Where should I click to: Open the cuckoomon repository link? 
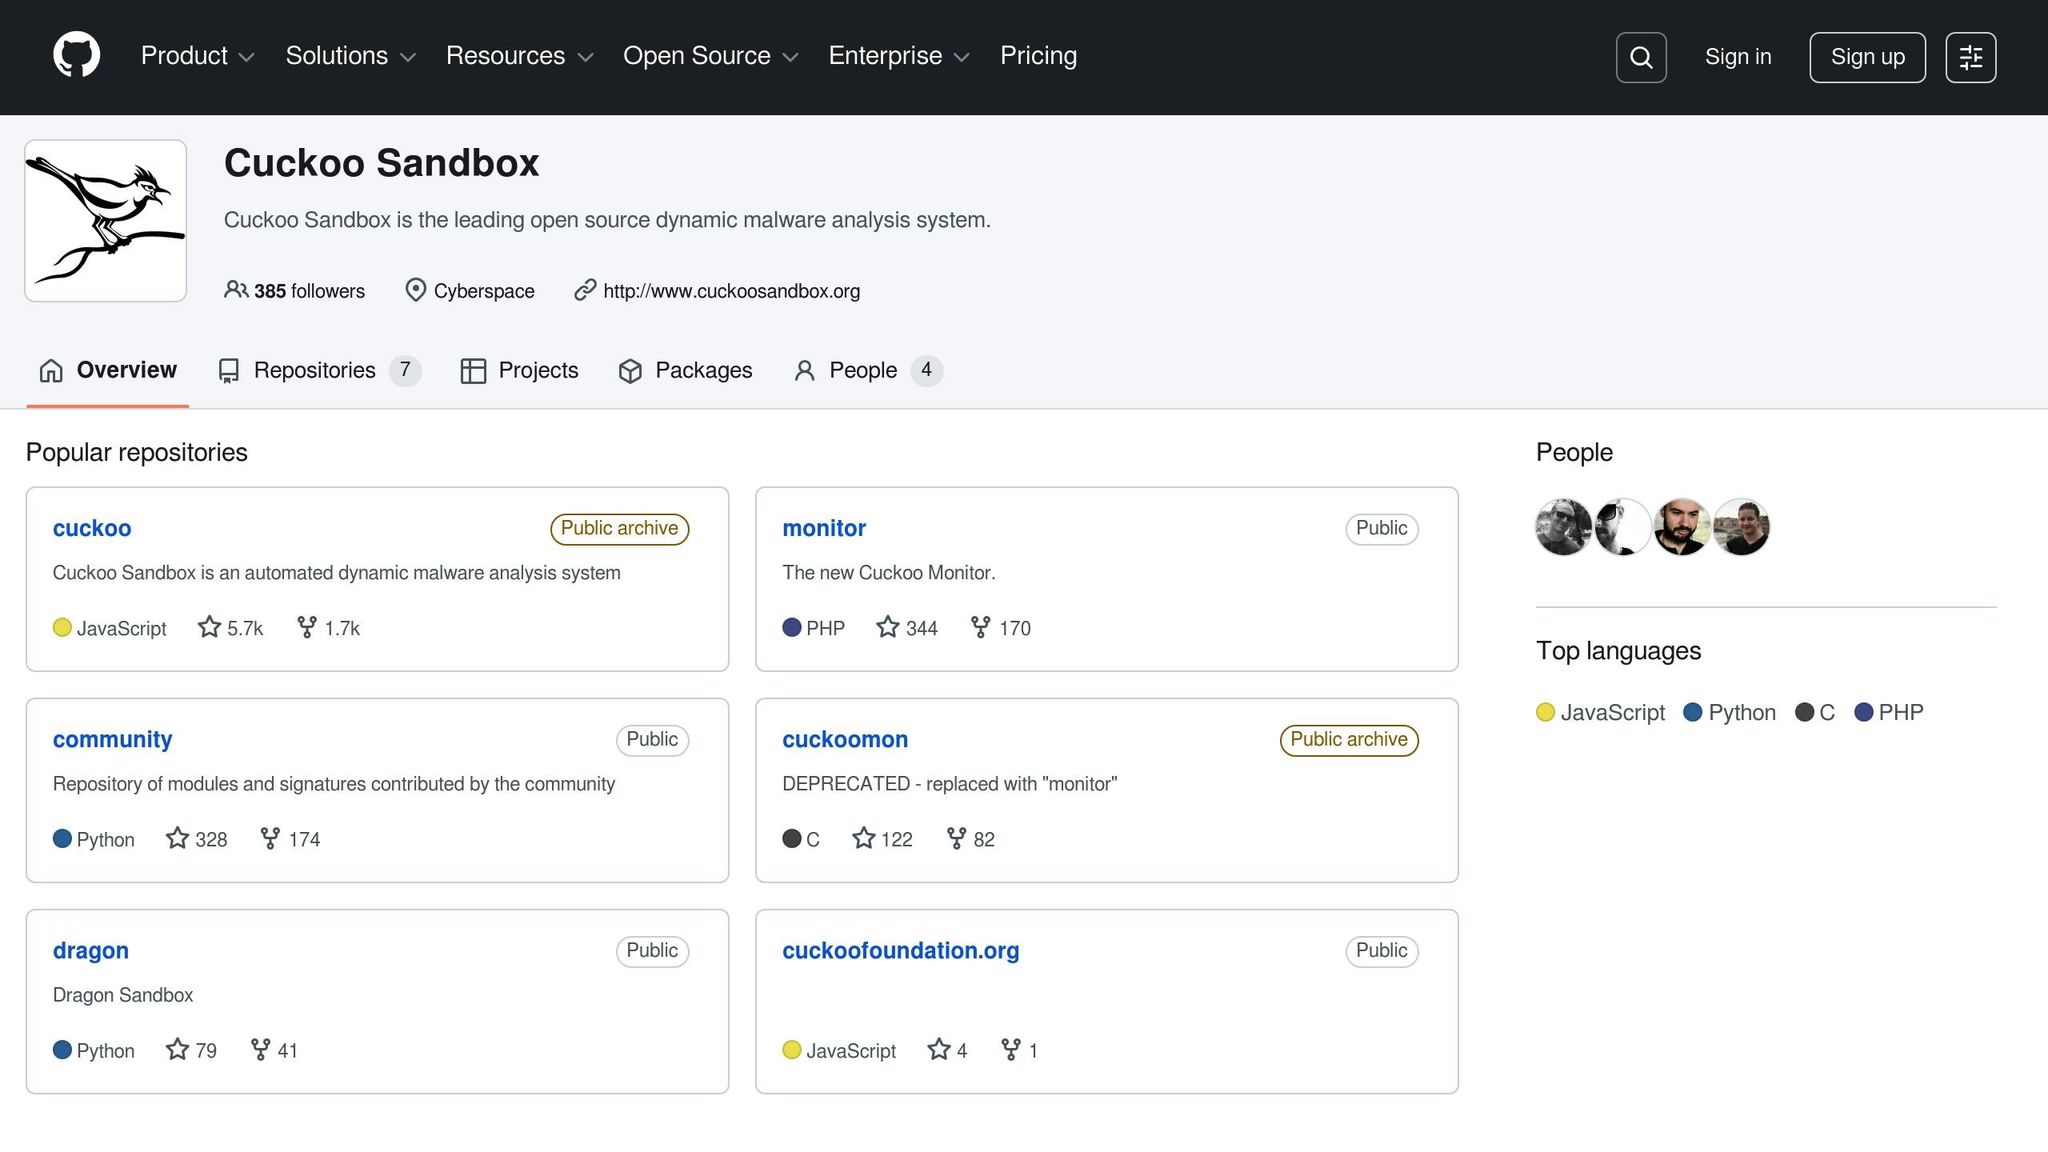pyautogui.click(x=845, y=739)
